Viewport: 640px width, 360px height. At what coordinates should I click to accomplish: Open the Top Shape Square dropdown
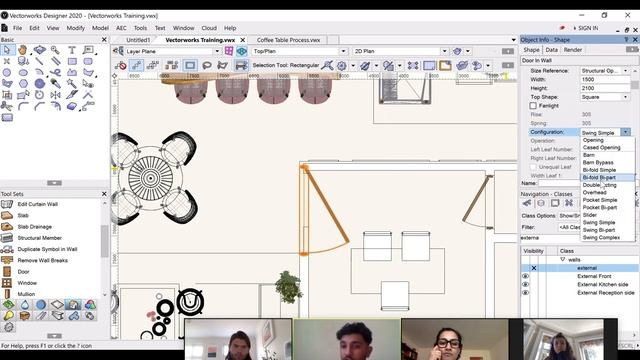pos(605,97)
